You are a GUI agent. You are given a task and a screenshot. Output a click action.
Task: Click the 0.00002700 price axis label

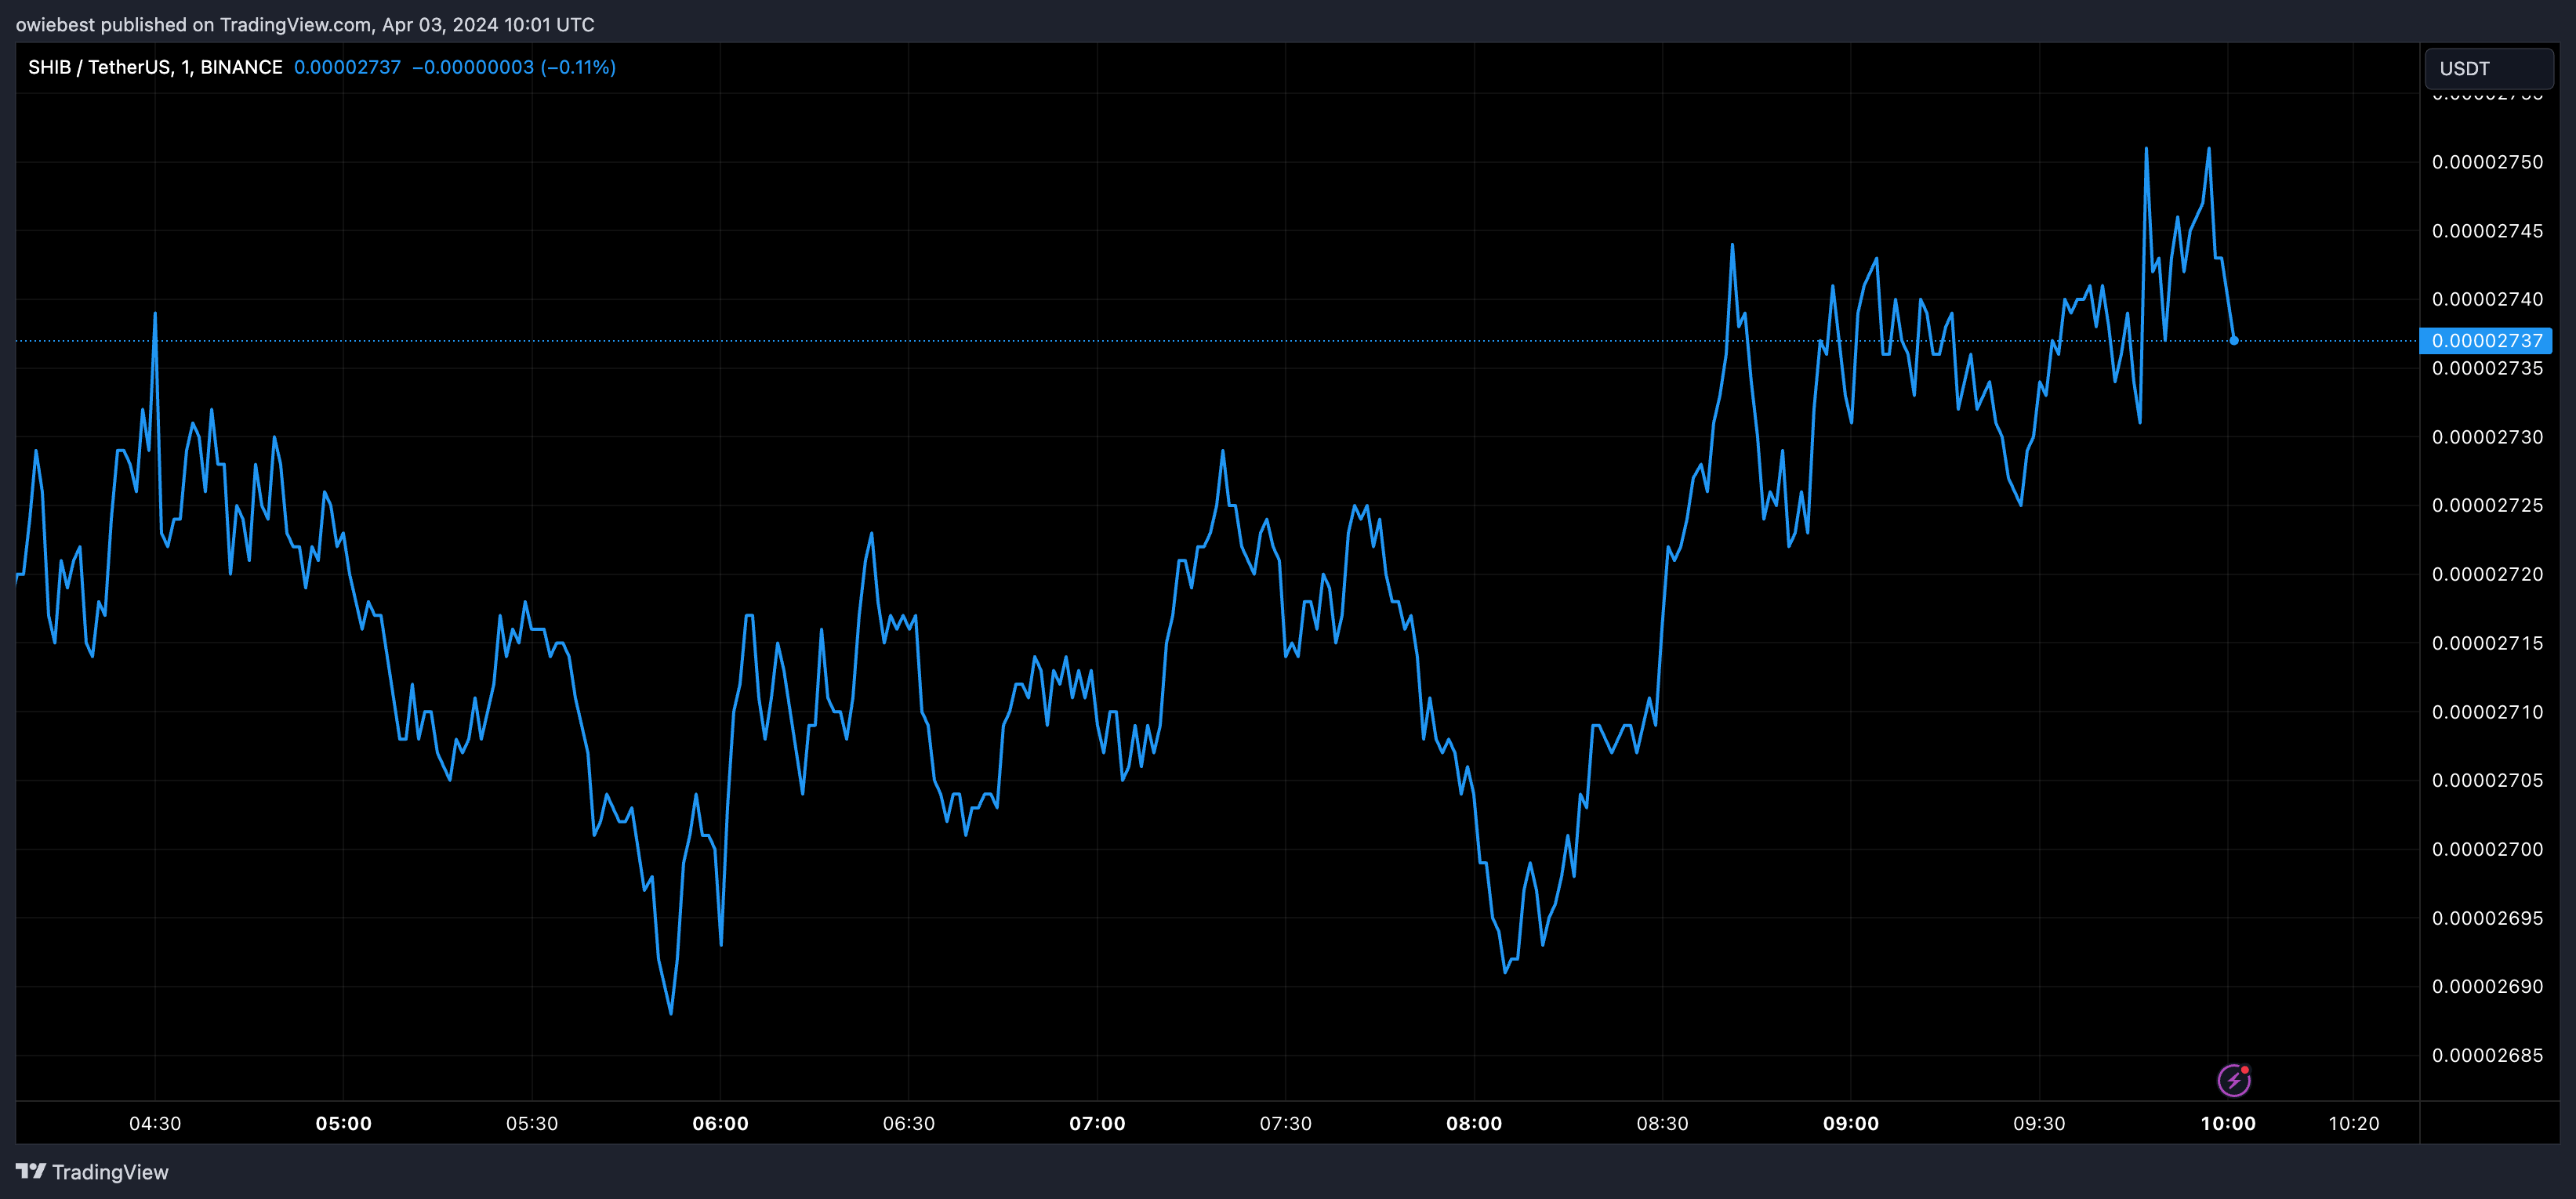click(2488, 849)
